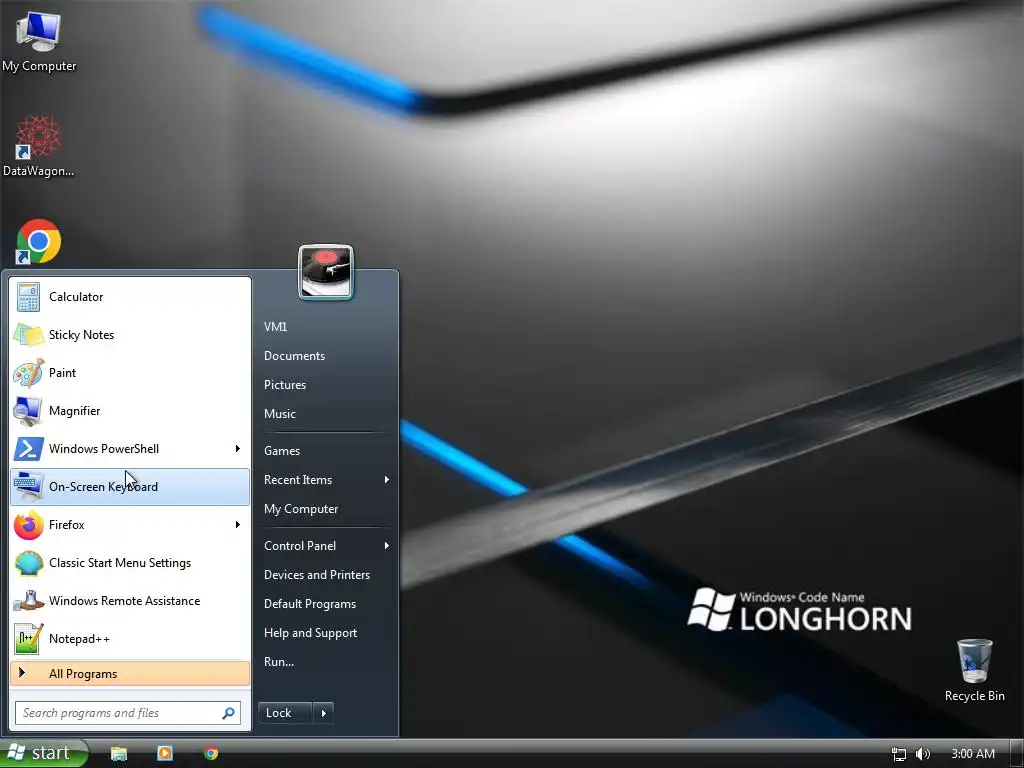The height and width of the screenshot is (768, 1024).
Task: Click the Show Desktop strip beside the clock
Action: (1017, 754)
